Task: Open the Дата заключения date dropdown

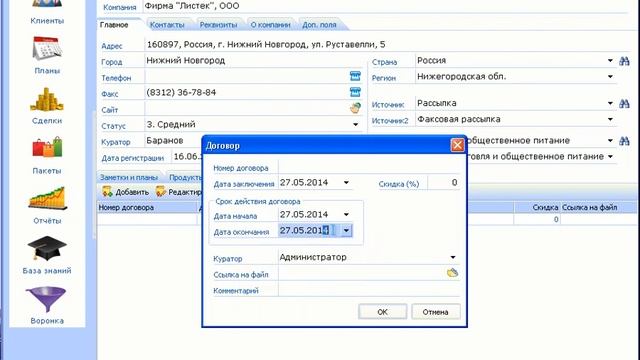Action: [x=346, y=182]
